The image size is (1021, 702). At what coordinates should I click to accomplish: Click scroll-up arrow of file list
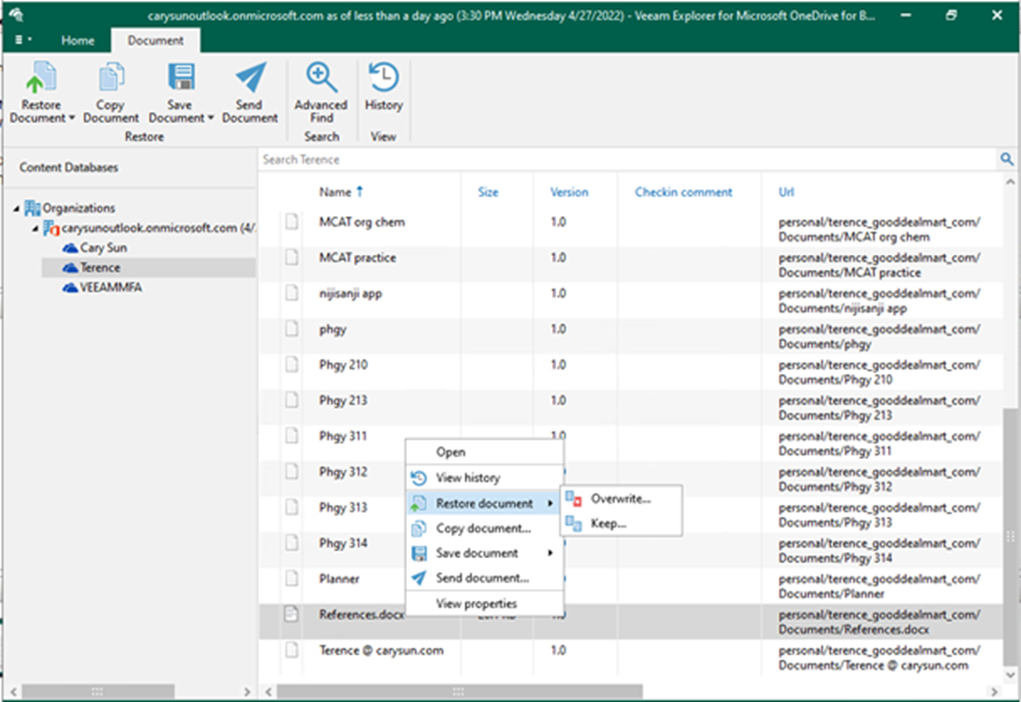[x=1009, y=182]
